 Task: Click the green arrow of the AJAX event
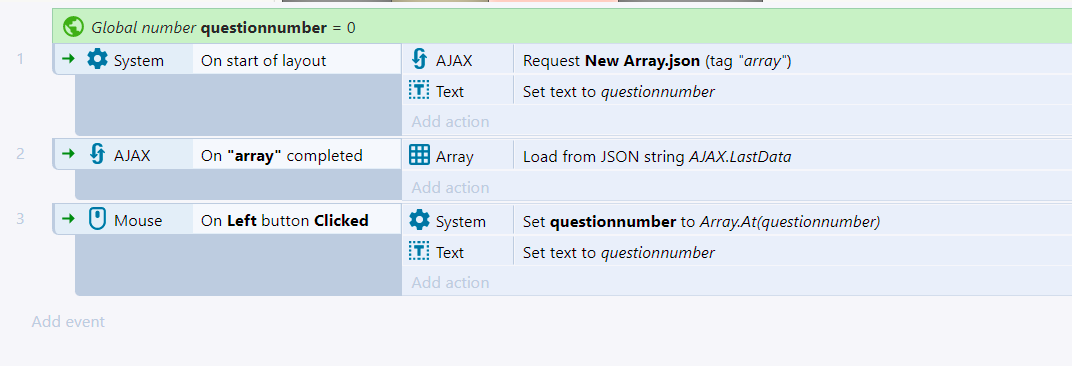68,155
